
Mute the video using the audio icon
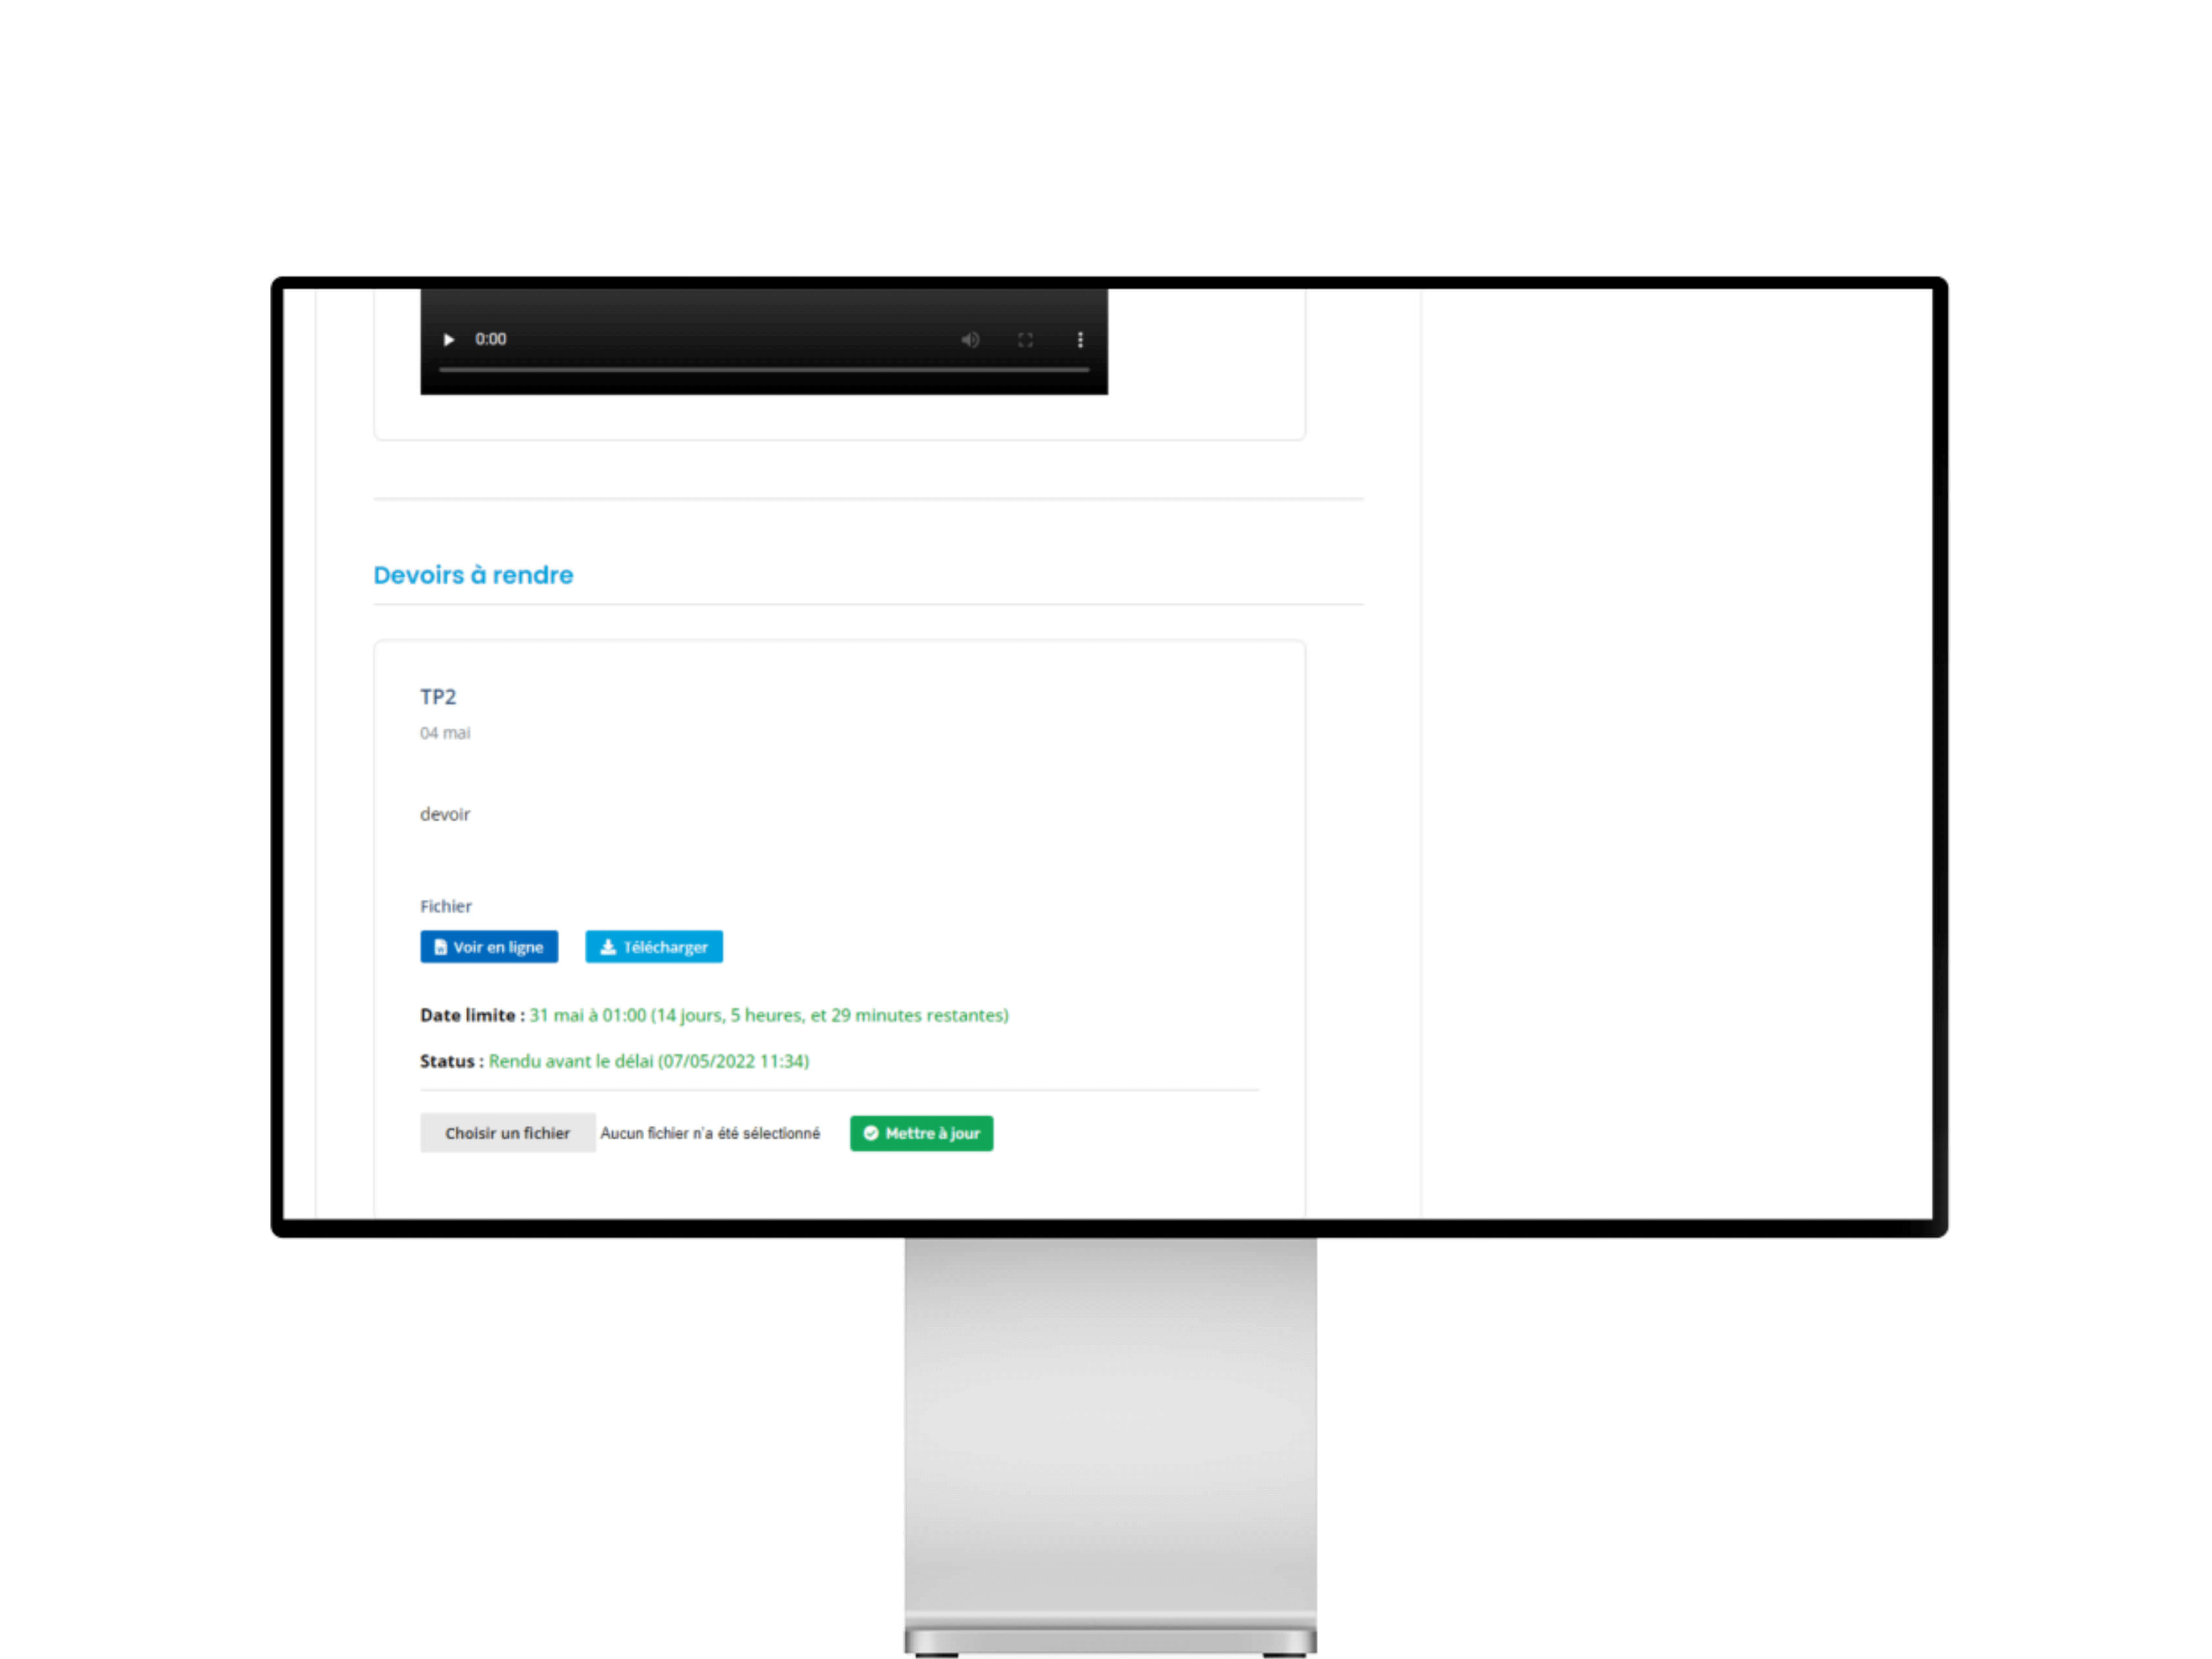click(x=970, y=338)
